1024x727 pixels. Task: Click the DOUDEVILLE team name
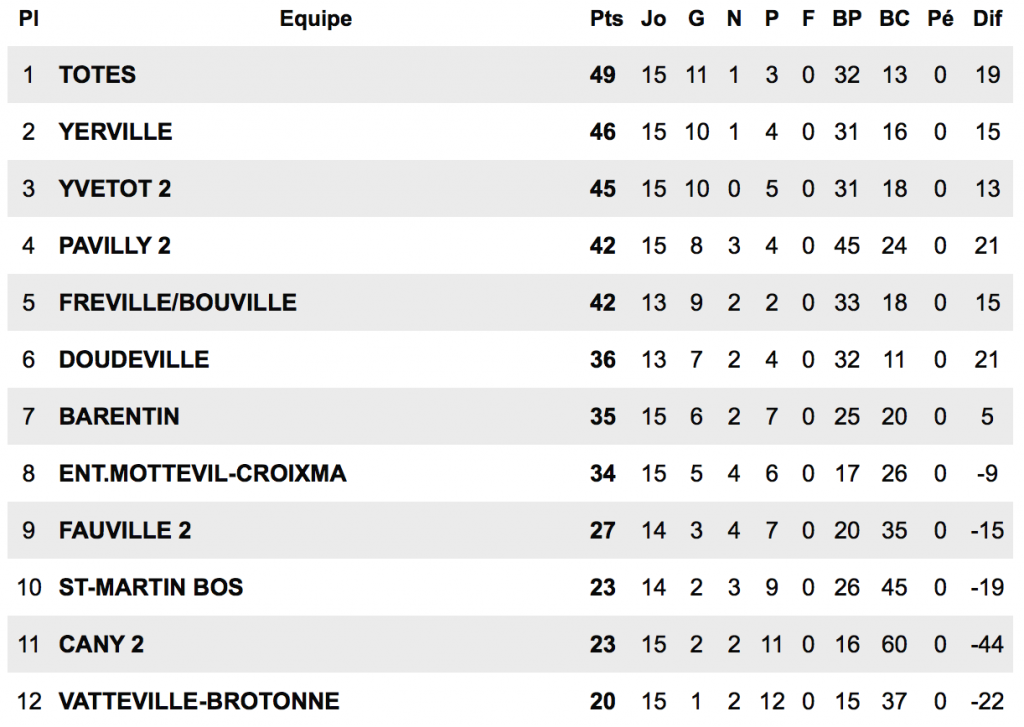[134, 359]
